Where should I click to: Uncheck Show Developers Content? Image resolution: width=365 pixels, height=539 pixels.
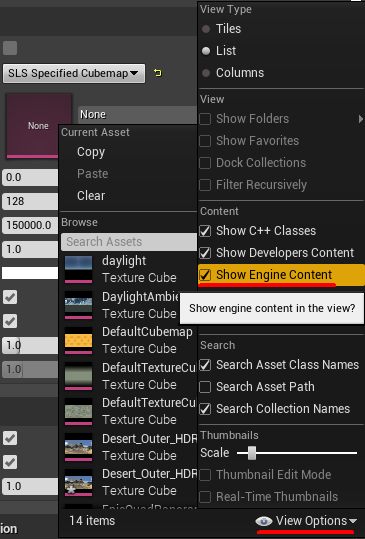(205, 253)
